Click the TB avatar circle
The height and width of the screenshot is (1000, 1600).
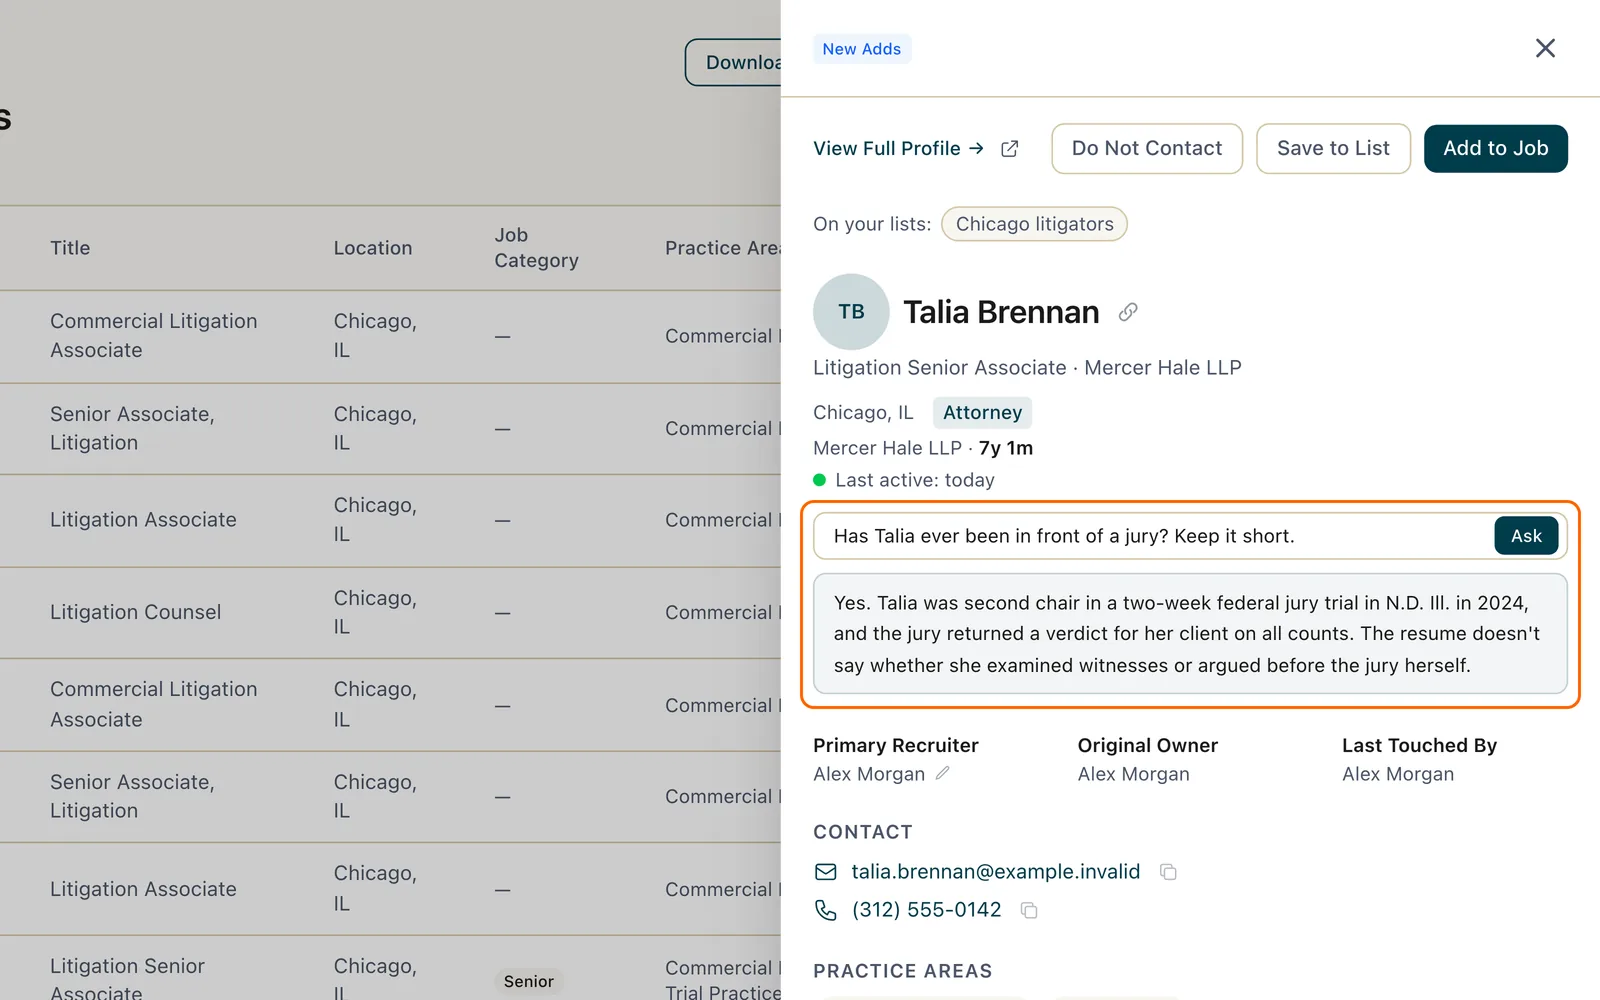tap(851, 312)
